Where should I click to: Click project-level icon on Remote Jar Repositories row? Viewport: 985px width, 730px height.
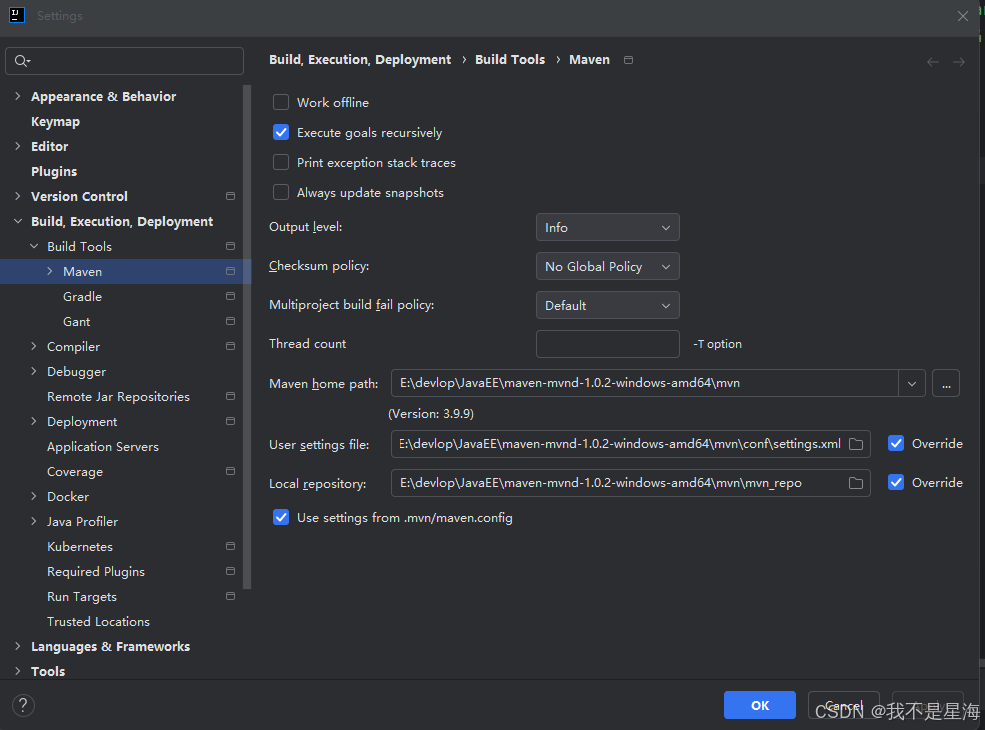tap(231, 396)
